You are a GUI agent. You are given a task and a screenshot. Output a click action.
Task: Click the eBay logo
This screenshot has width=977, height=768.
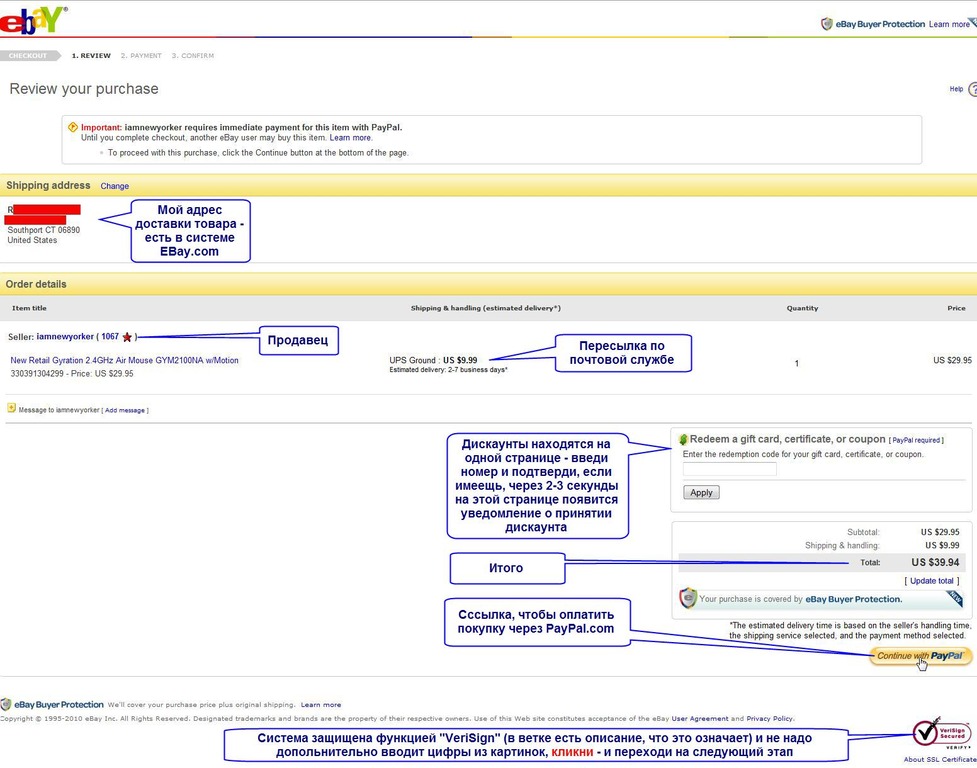click(32, 20)
